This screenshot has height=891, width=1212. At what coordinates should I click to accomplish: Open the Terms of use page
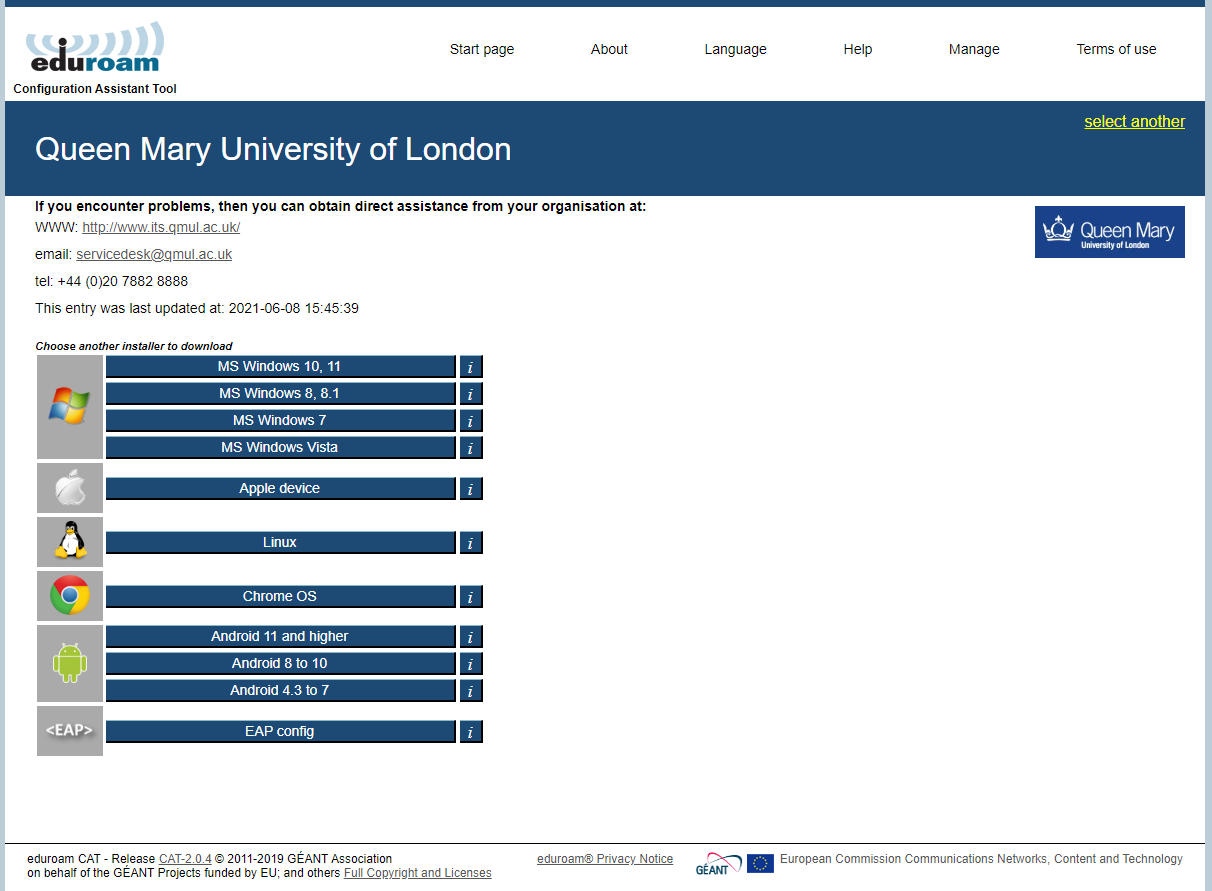click(1116, 49)
